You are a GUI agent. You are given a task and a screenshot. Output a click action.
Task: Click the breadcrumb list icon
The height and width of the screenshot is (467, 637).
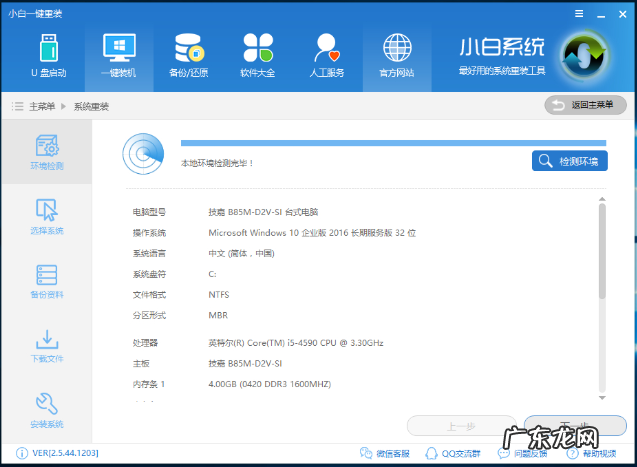pos(17,106)
